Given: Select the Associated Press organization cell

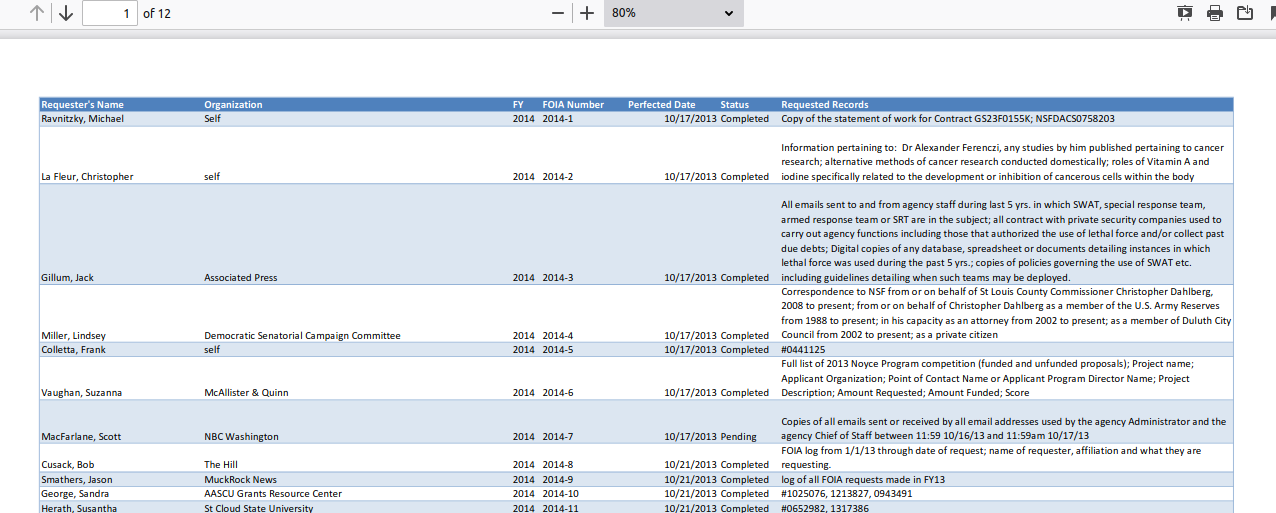Looking at the screenshot, I should pos(241,278).
